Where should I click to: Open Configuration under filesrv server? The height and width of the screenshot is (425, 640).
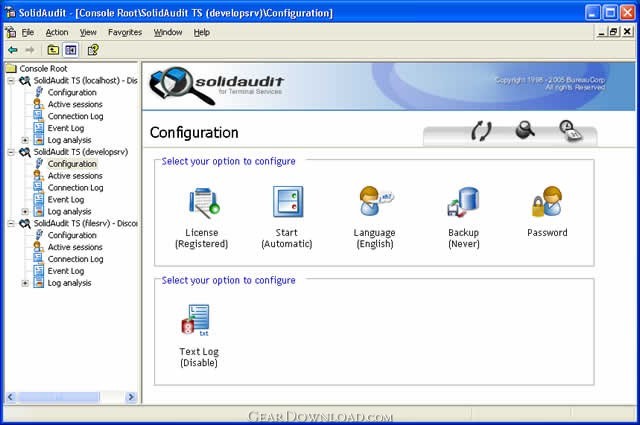point(72,235)
